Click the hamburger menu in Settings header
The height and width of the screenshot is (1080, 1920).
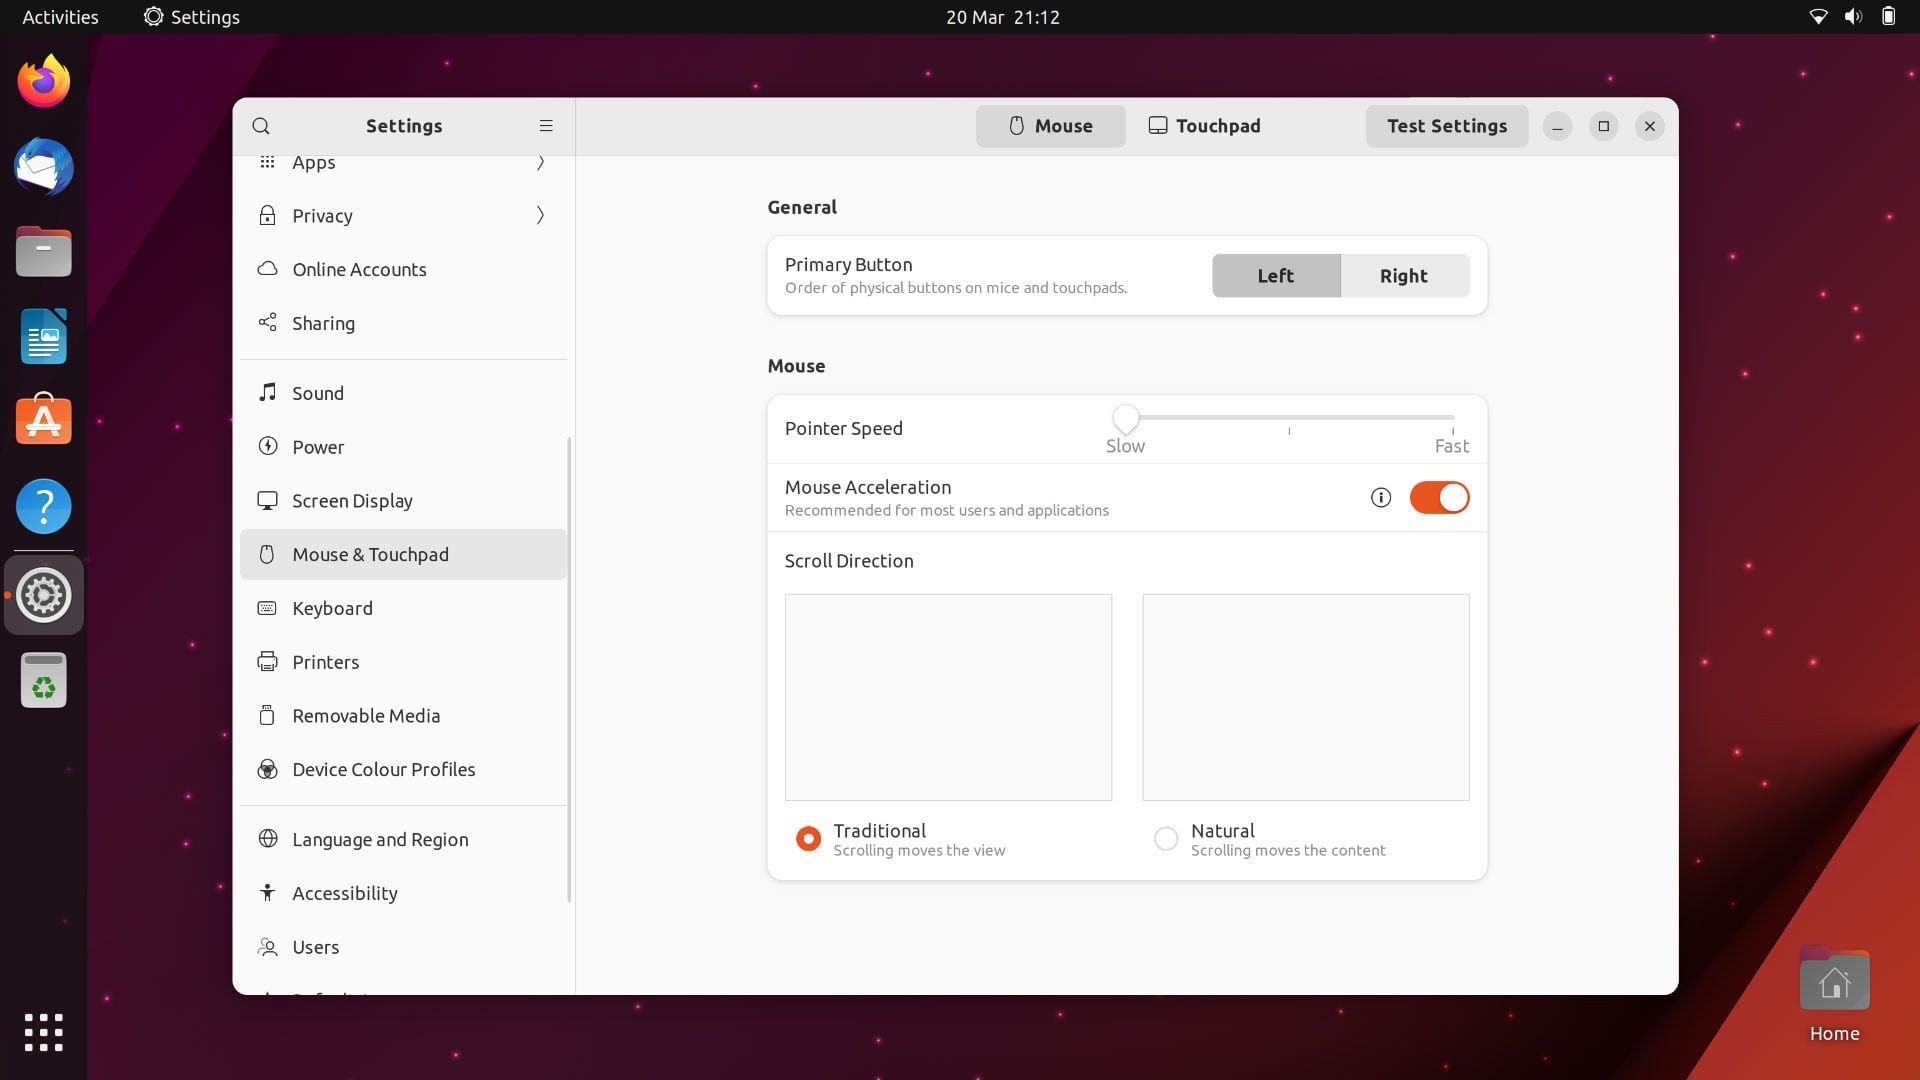click(x=546, y=126)
